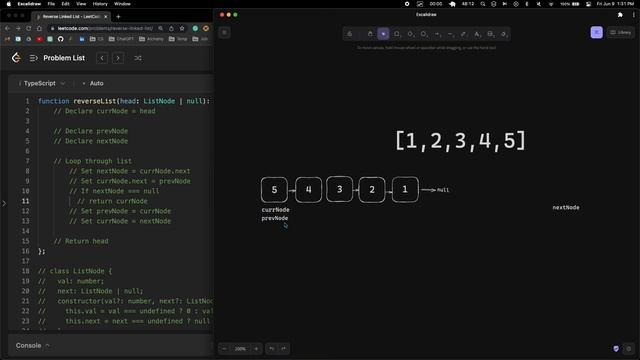Go to previous LeetCode problem
Viewport: 640px width, 360px height.
[102, 58]
